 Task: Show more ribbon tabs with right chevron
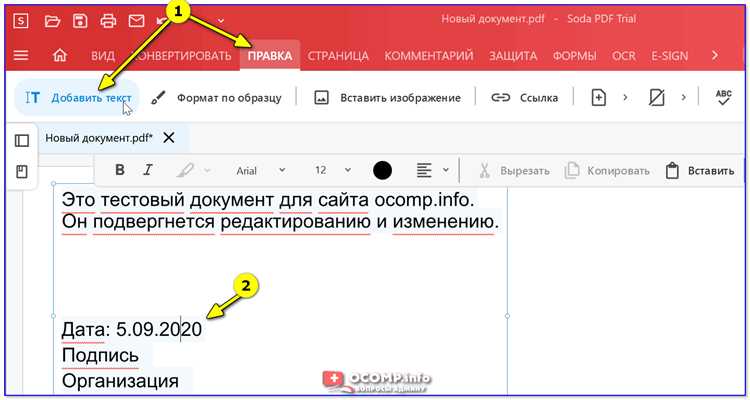pos(715,56)
